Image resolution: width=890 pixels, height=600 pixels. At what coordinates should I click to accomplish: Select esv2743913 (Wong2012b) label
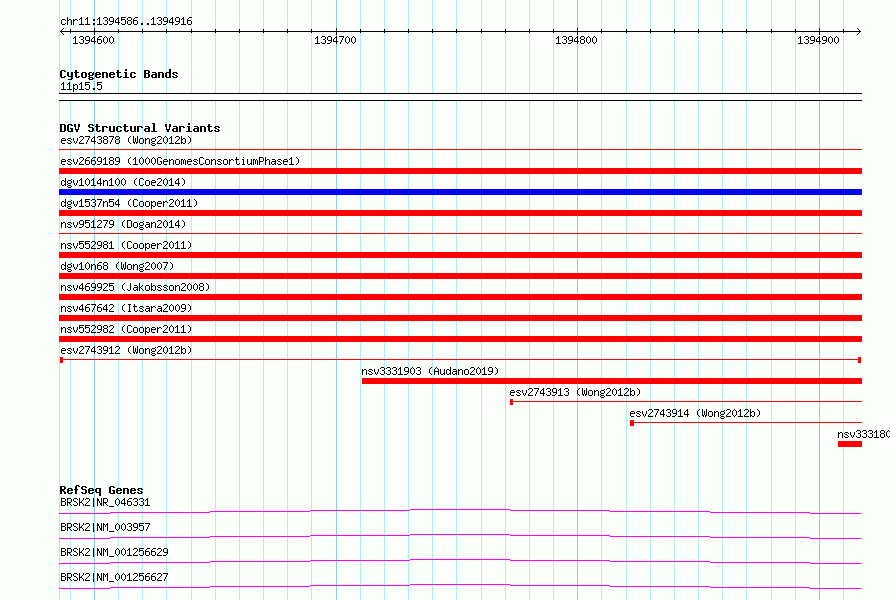pos(575,392)
